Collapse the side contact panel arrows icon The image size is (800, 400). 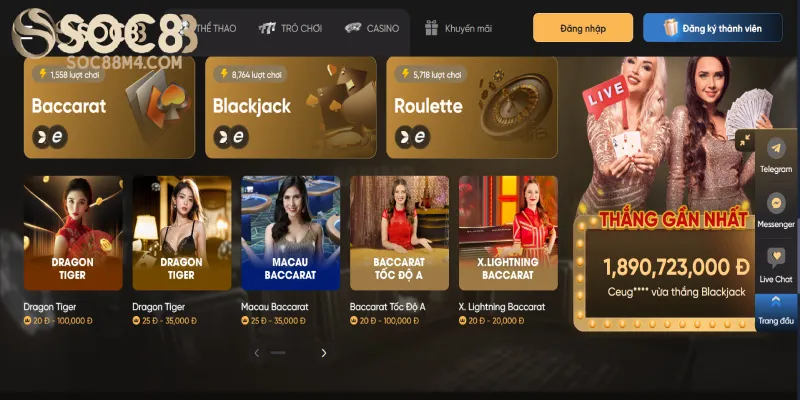744,141
